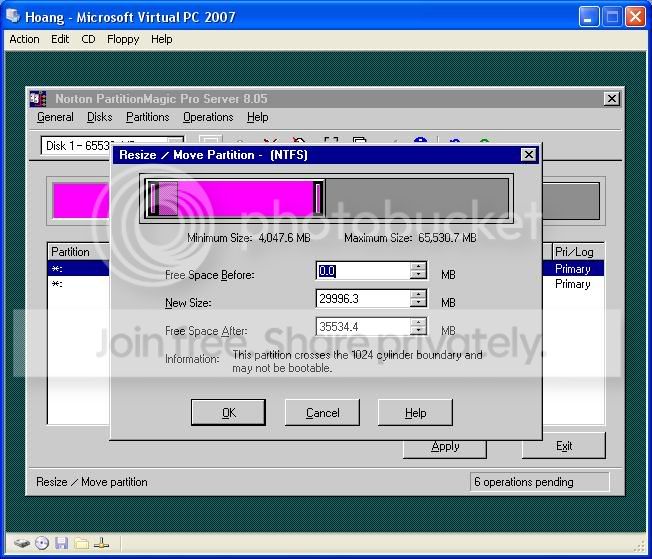This screenshot has height=559, width=652.
Task: Click the New Size input field
Action: 363,299
